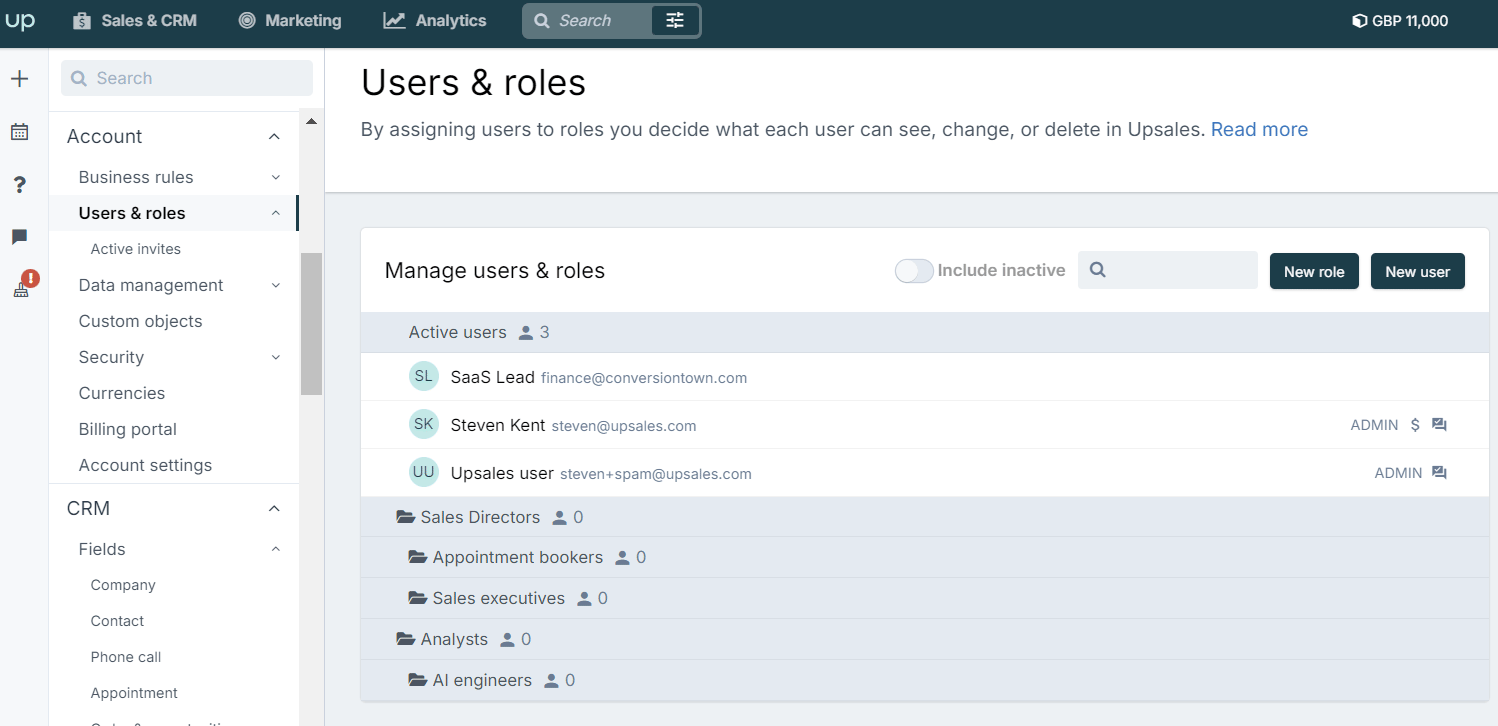
Task: Collapse the Users & roles chevron
Action: pos(276,213)
